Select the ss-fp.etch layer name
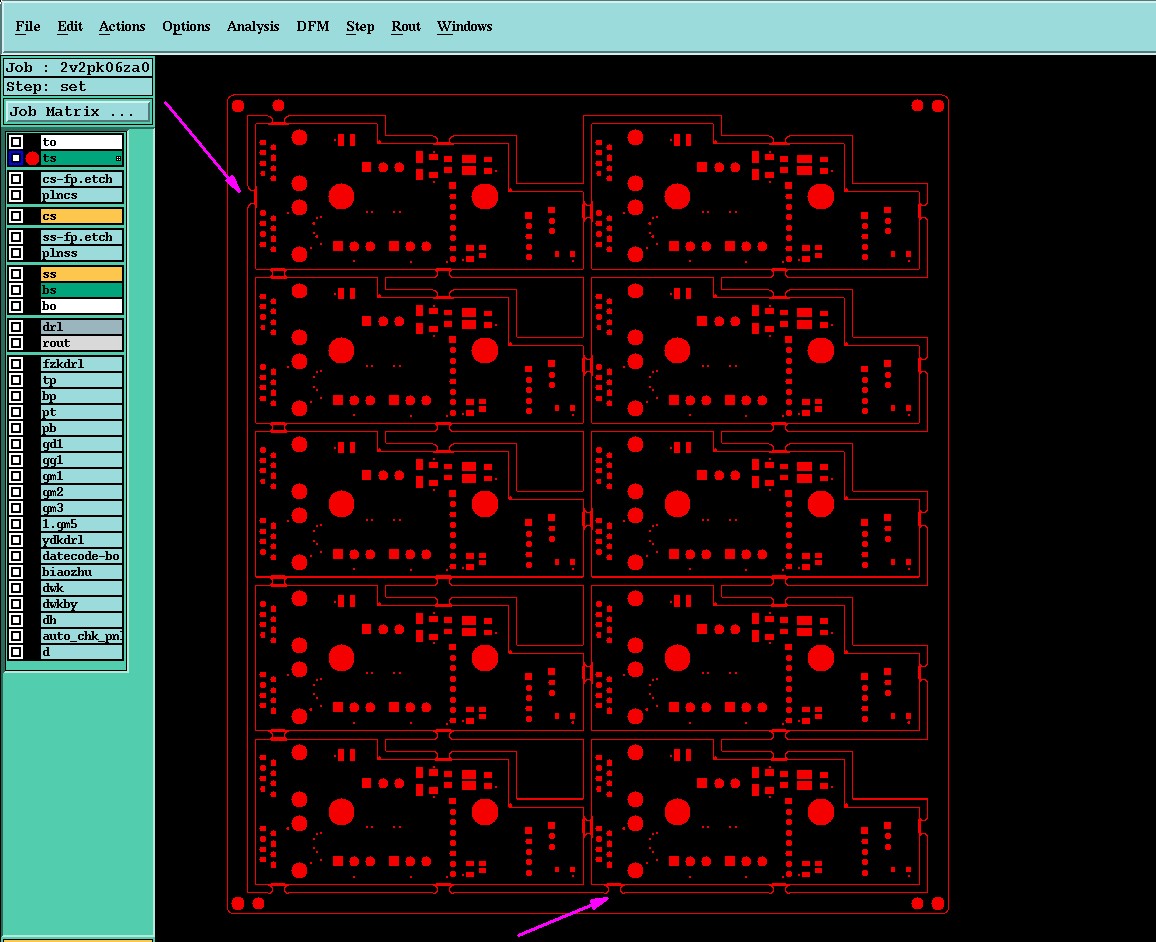 point(81,237)
